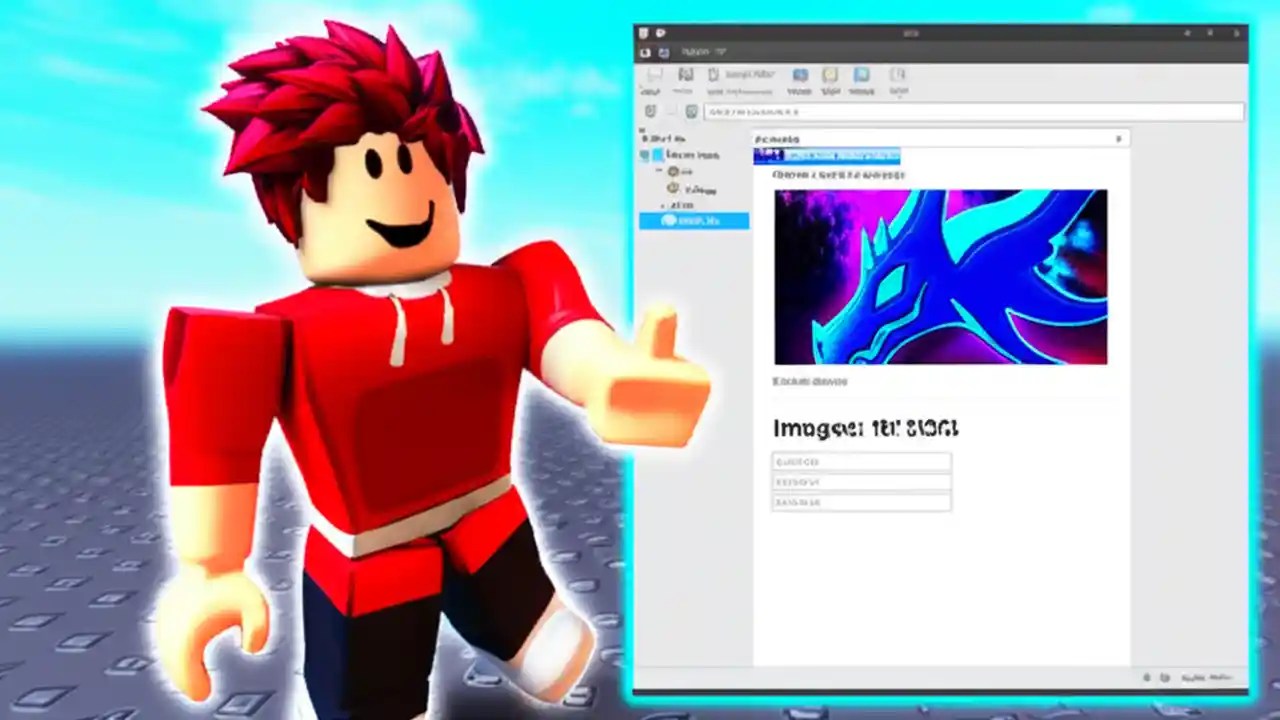The height and width of the screenshot is (720, 1280).
Task: Click the dragon artwork thumbnail
Action: (940, 276)
